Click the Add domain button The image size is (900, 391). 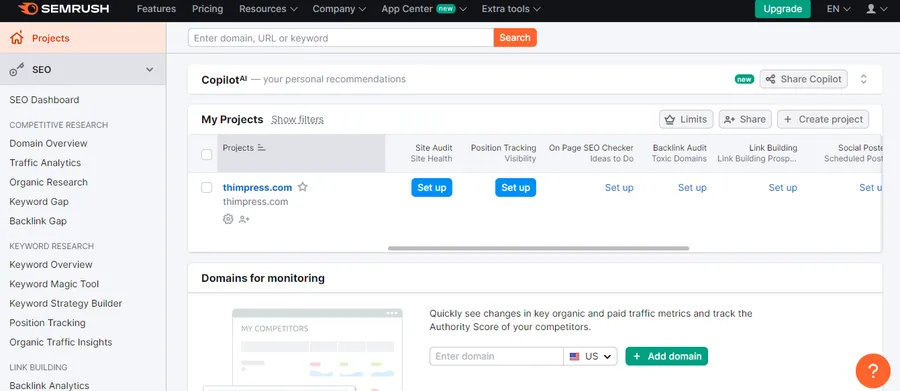666,356
